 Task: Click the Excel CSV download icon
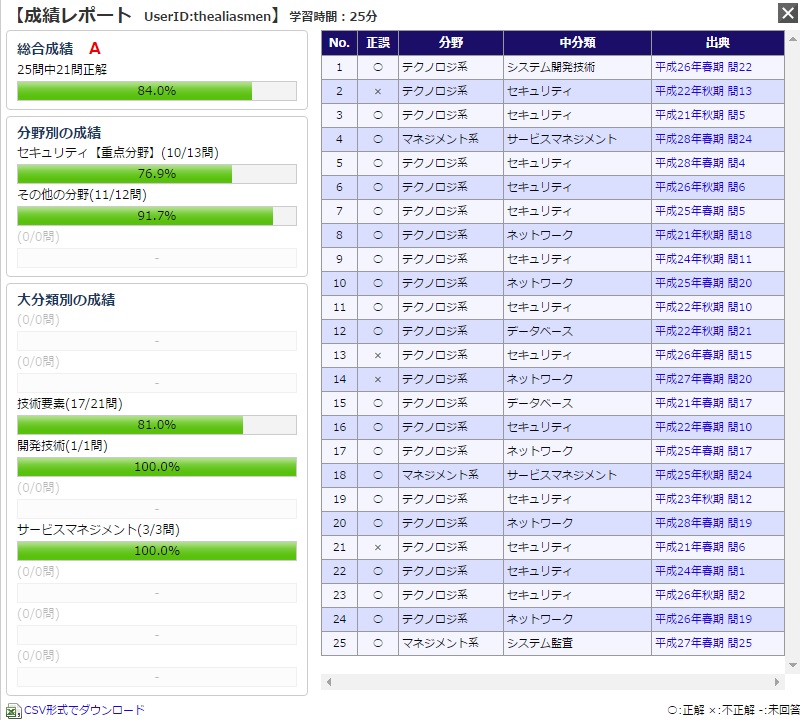(13, 711)
